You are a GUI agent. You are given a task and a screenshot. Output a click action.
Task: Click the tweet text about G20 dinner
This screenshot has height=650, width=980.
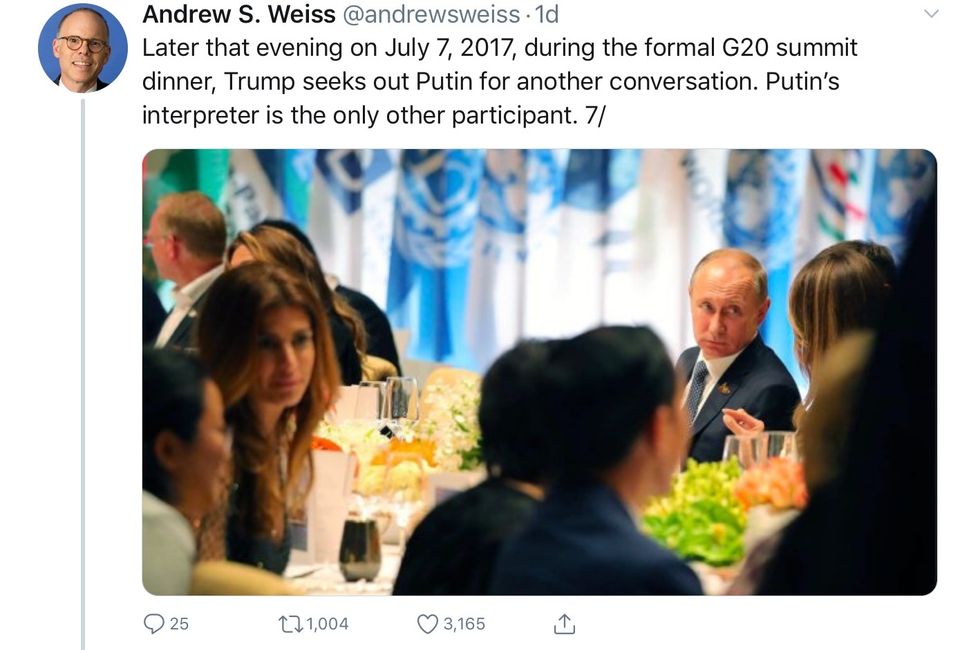pyautogui.click(x=499, y=81)
